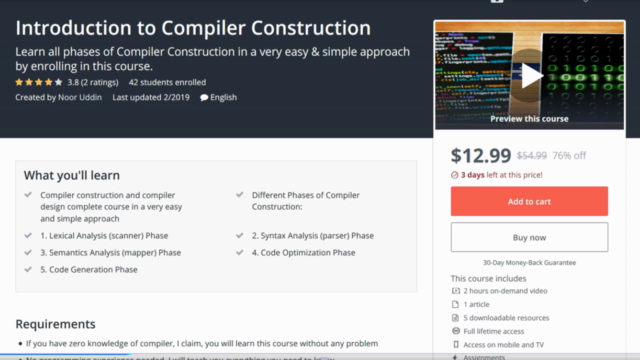
Task: Click the Buy now button
Action: 529,237
